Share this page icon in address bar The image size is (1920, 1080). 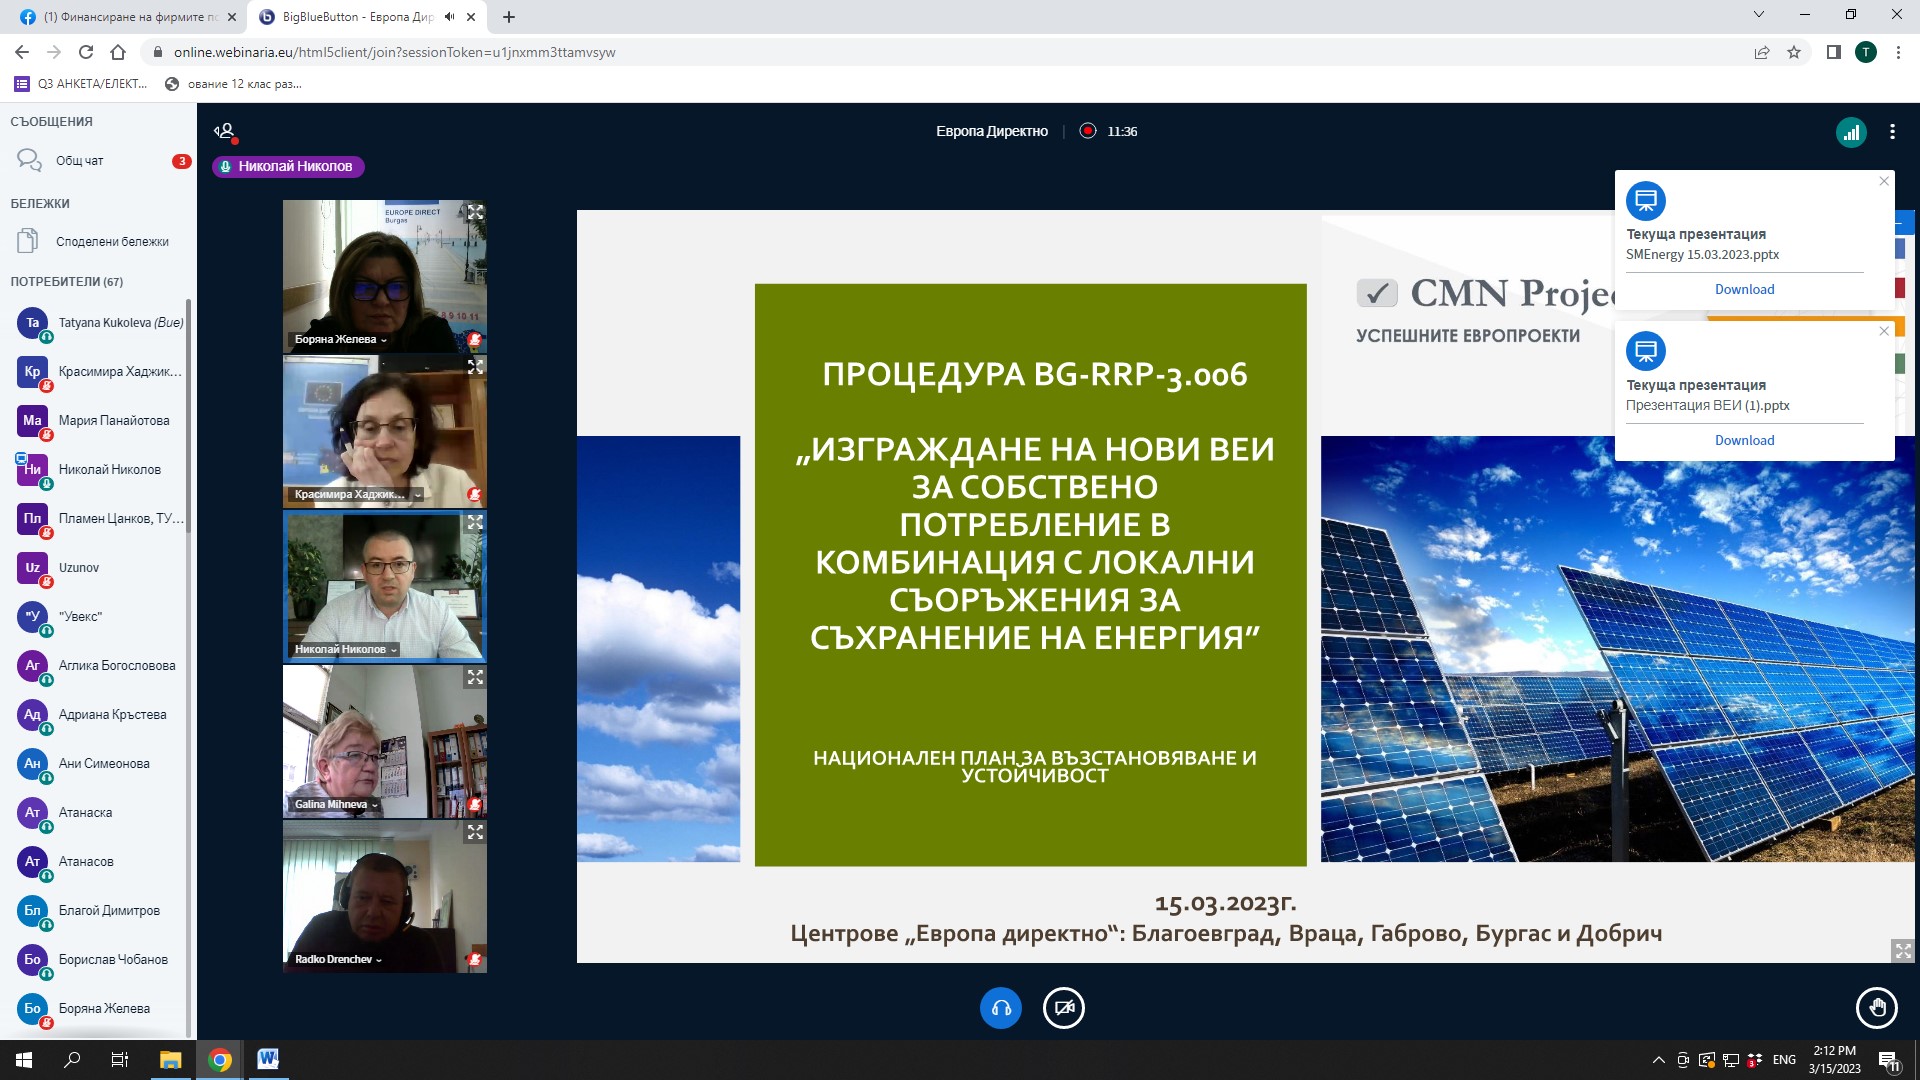click(1762, 52)
